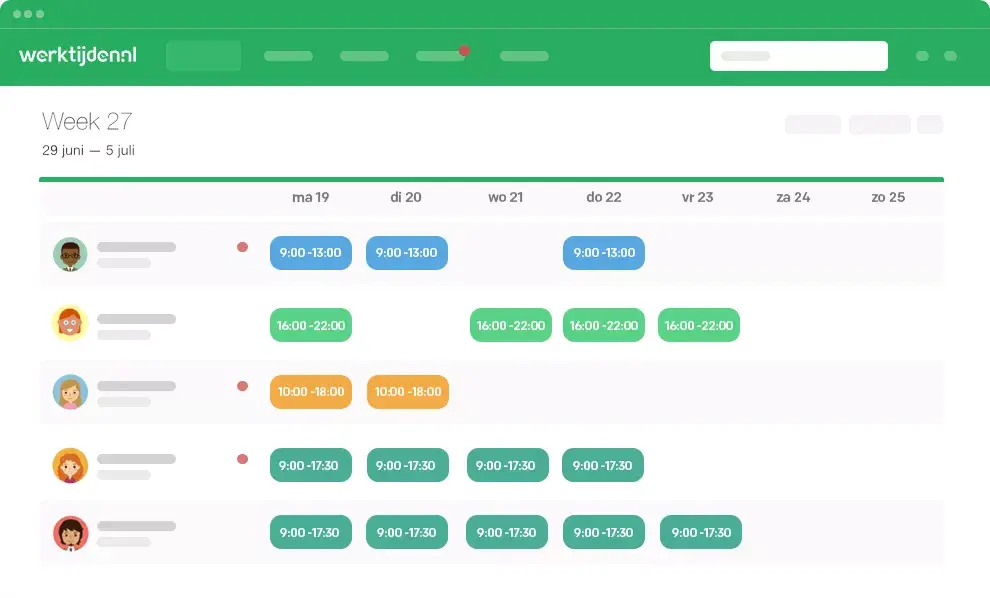Open the 'ma 19' column heading
This screenshot has height=598, width=990.
coord(310,197)
